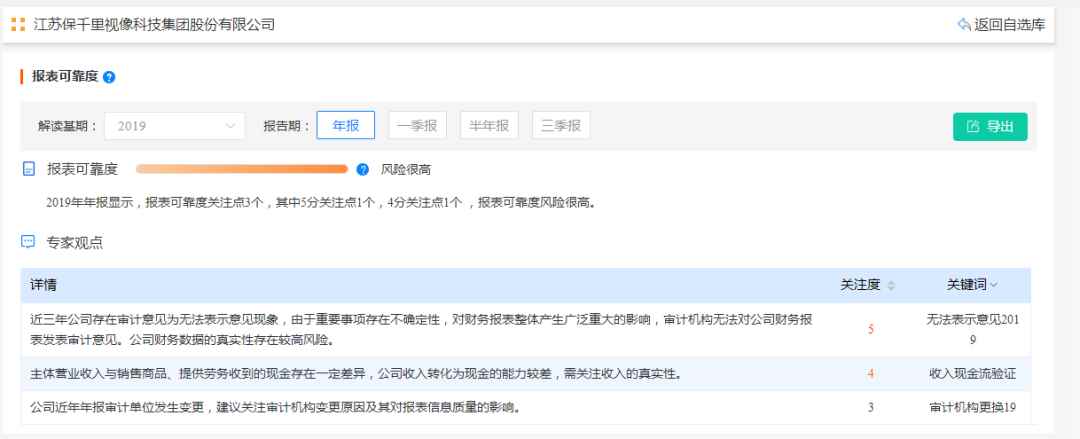Click keyword 审计机构更换19
The width and height of the screenshot is (1080, 439).
tap(972, 408)
